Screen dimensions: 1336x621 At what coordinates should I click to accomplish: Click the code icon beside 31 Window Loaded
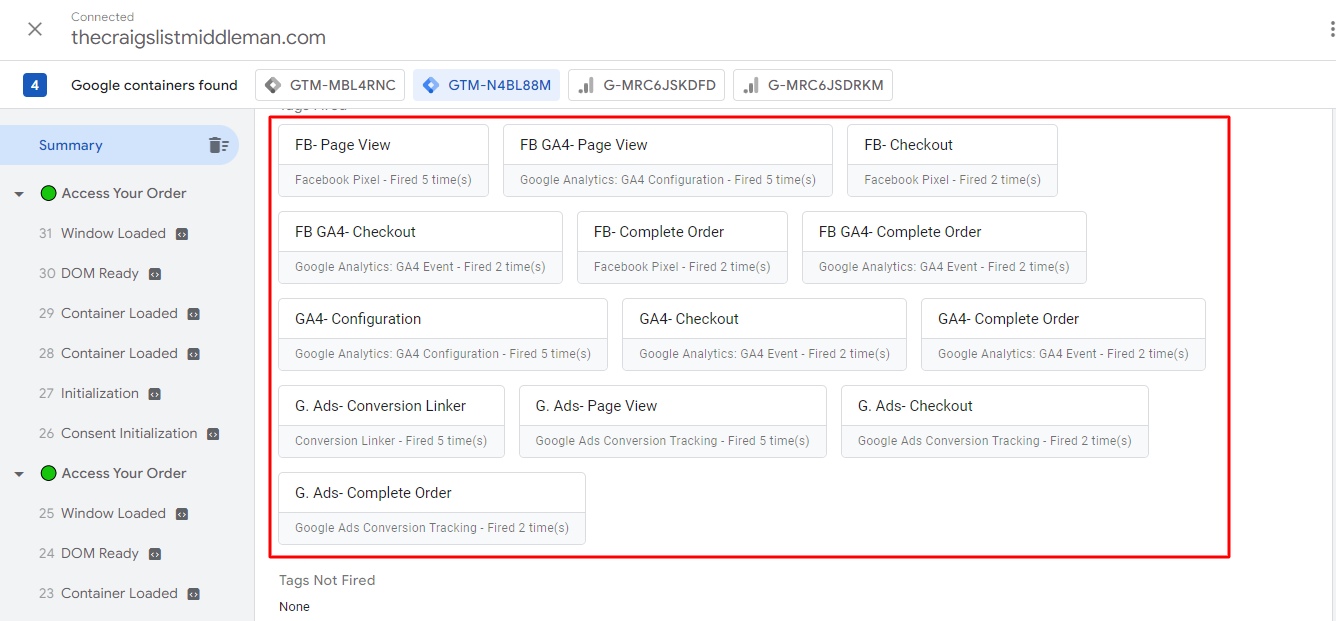(182, 234)
